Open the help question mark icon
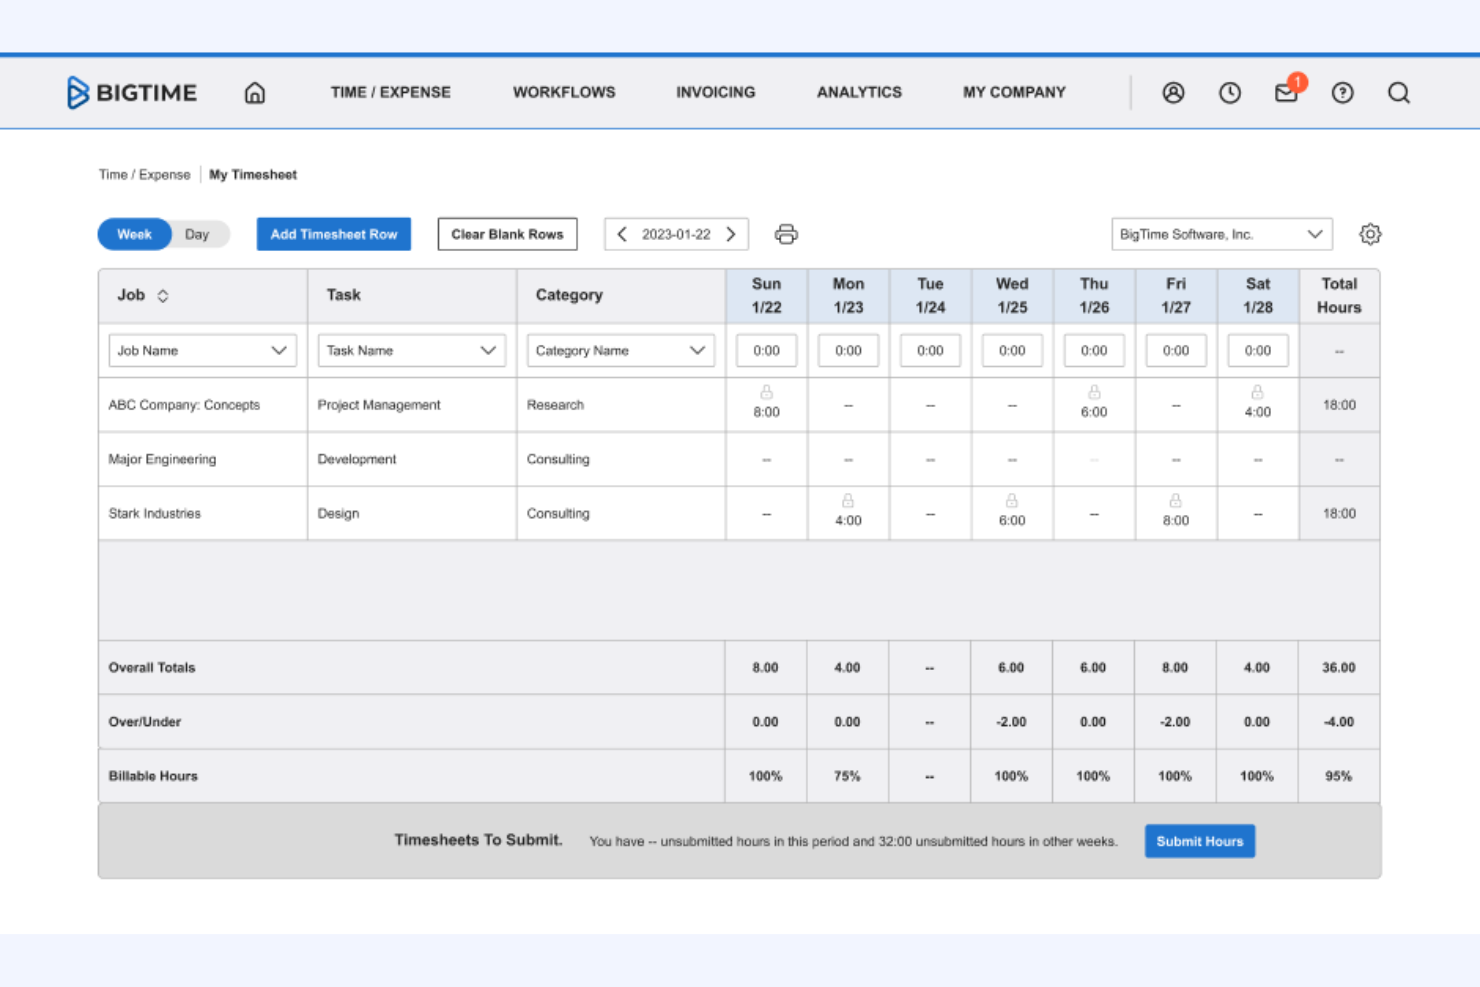The width and height of the screenshot is (1480, 987). pos(1343,93)
